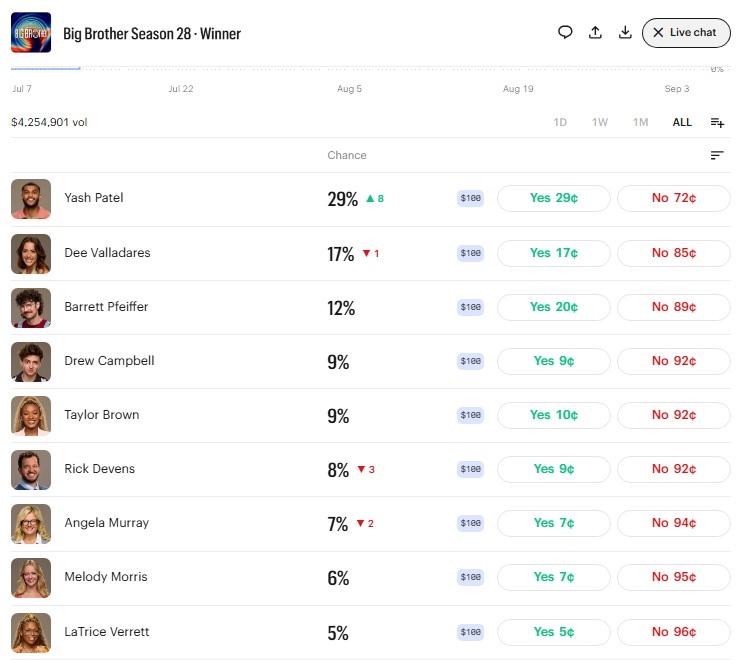Click Taylor Brown's profile photo

(x=31, y=416)
